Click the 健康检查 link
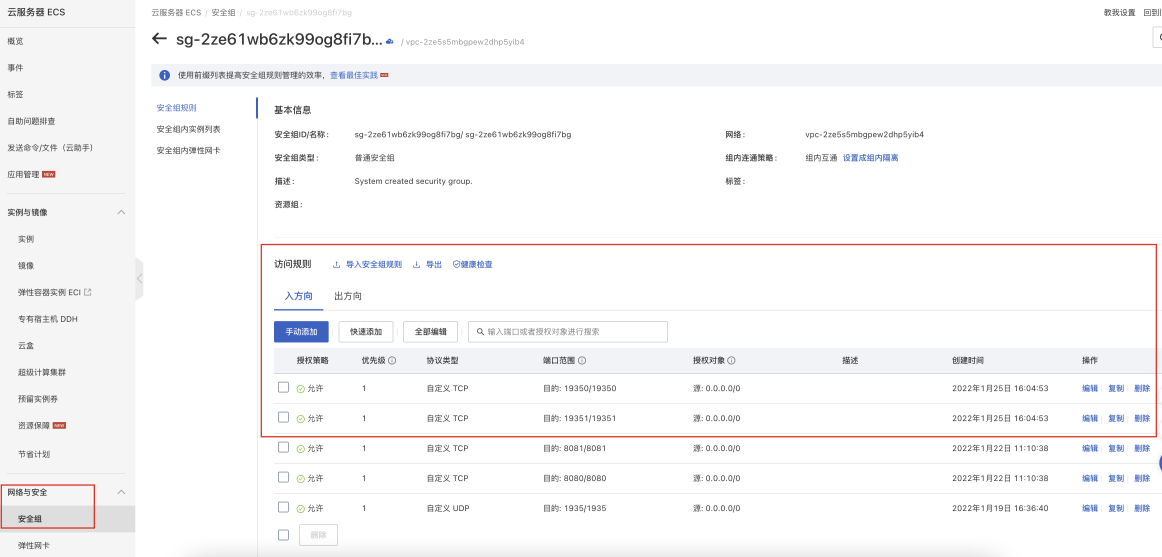The image size is (1162, 557). point(477,264)
